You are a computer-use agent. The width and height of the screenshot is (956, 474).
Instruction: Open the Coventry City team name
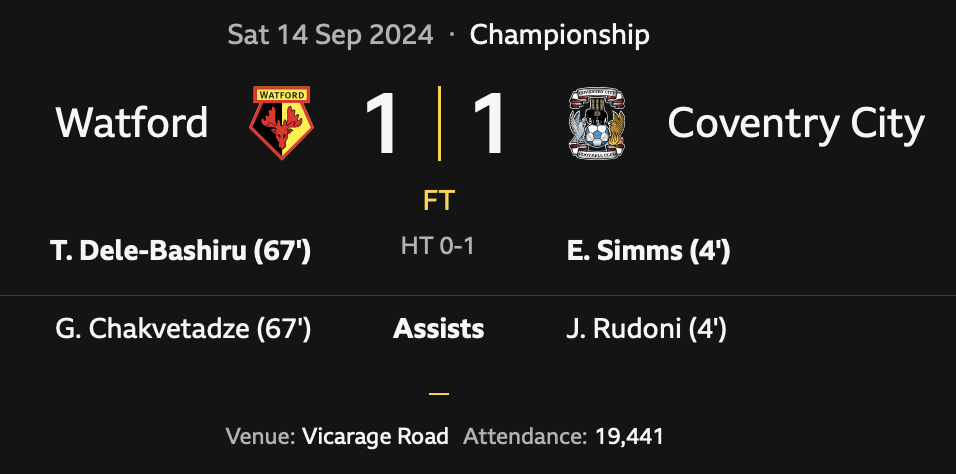[796, 123]
